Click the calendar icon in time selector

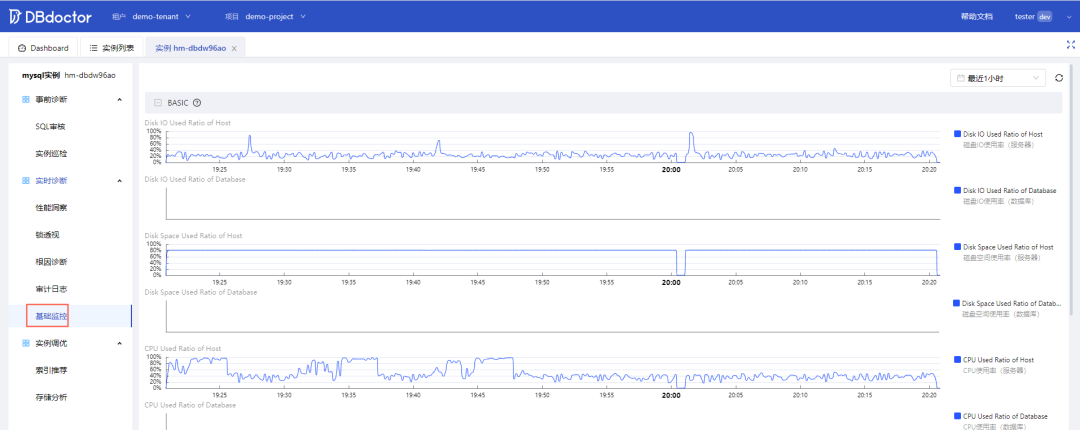click(960, 79)
